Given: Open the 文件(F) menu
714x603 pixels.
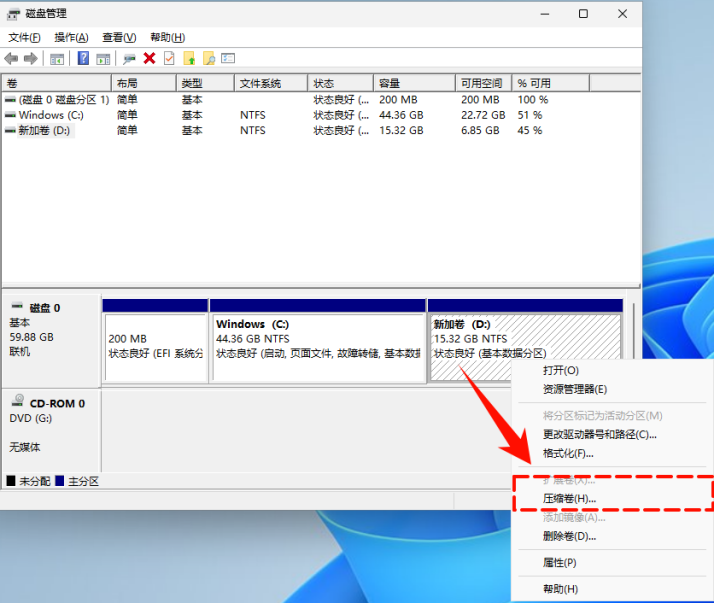Looking at the screenshot, I should point(24,37).
